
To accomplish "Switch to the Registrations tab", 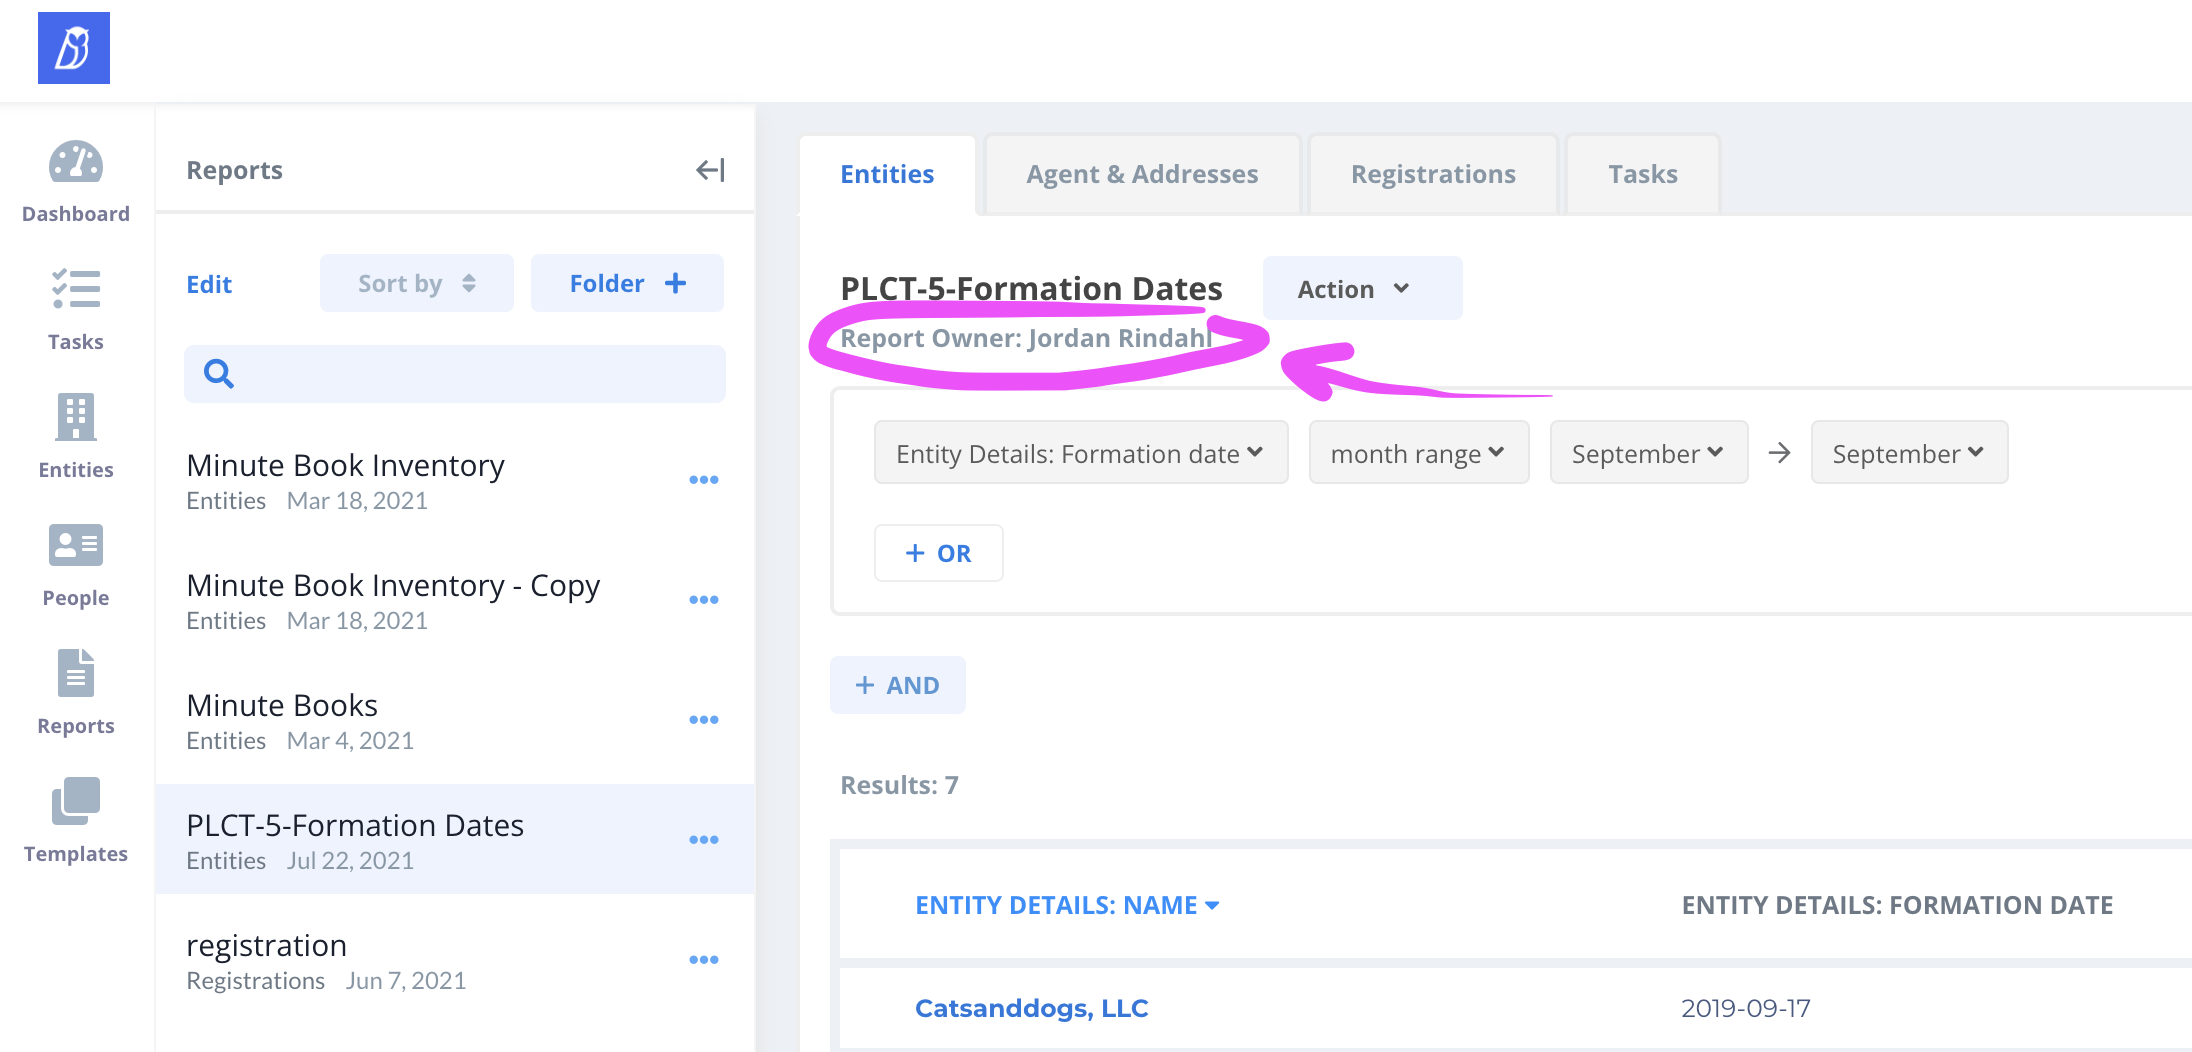I will 1432,175.
